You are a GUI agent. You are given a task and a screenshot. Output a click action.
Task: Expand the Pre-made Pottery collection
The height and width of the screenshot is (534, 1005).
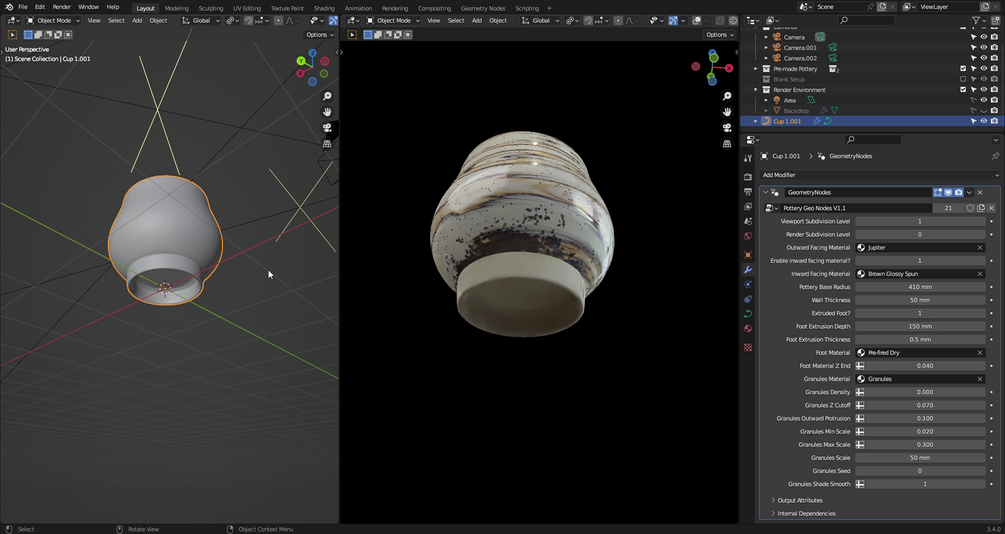pos(756,69)
